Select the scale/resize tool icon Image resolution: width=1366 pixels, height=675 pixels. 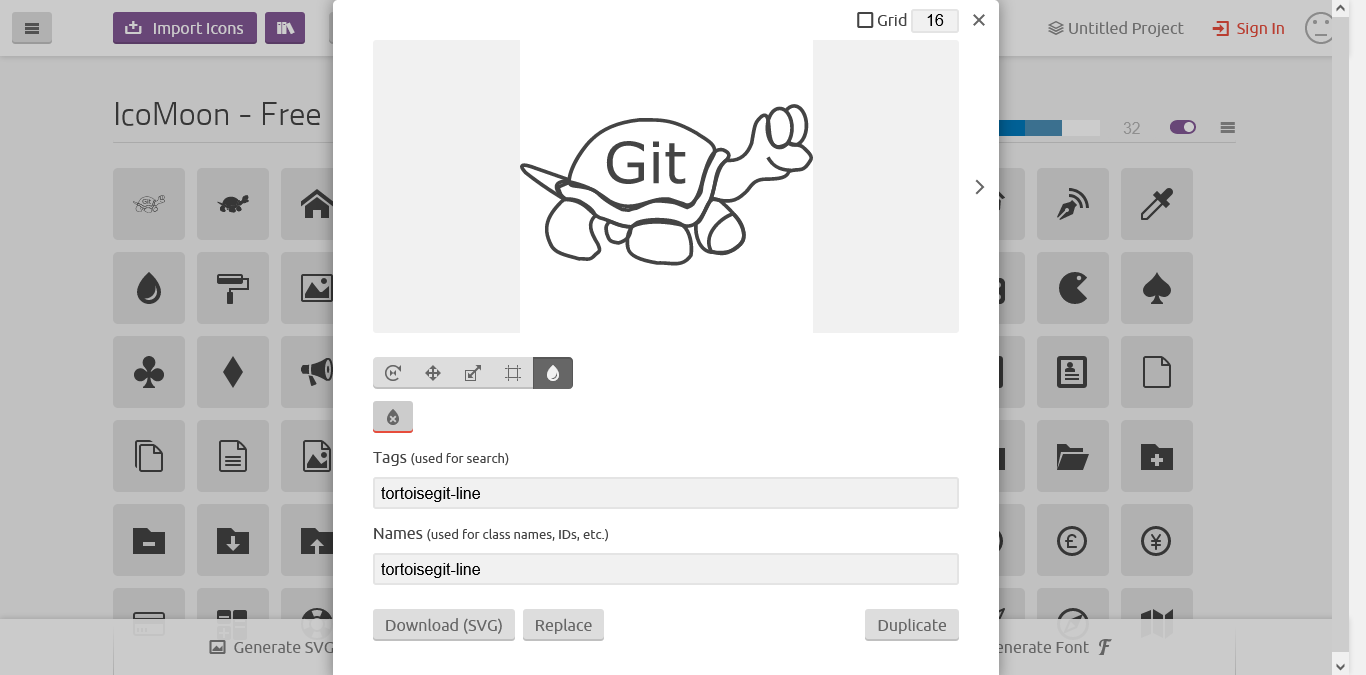click(473, 373)
